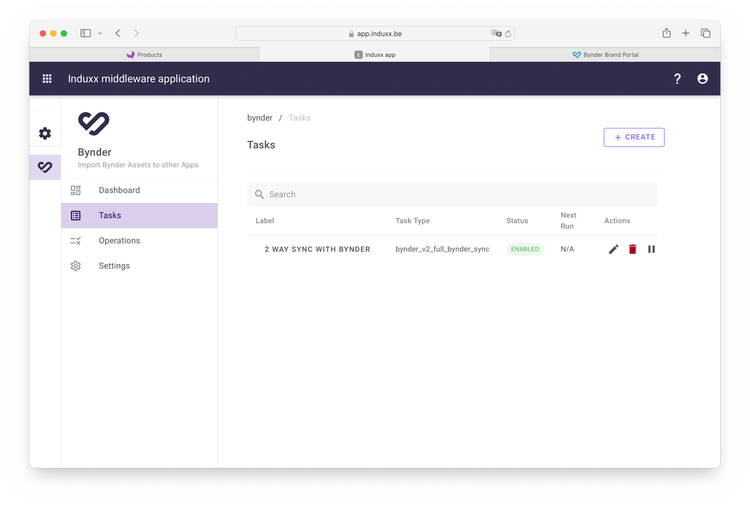Image resolution: width=750 pixels, height=507 pixels.
Task: Go to bynder breadcrumb link
Action: pyautogui.click(x=260, y=118)
